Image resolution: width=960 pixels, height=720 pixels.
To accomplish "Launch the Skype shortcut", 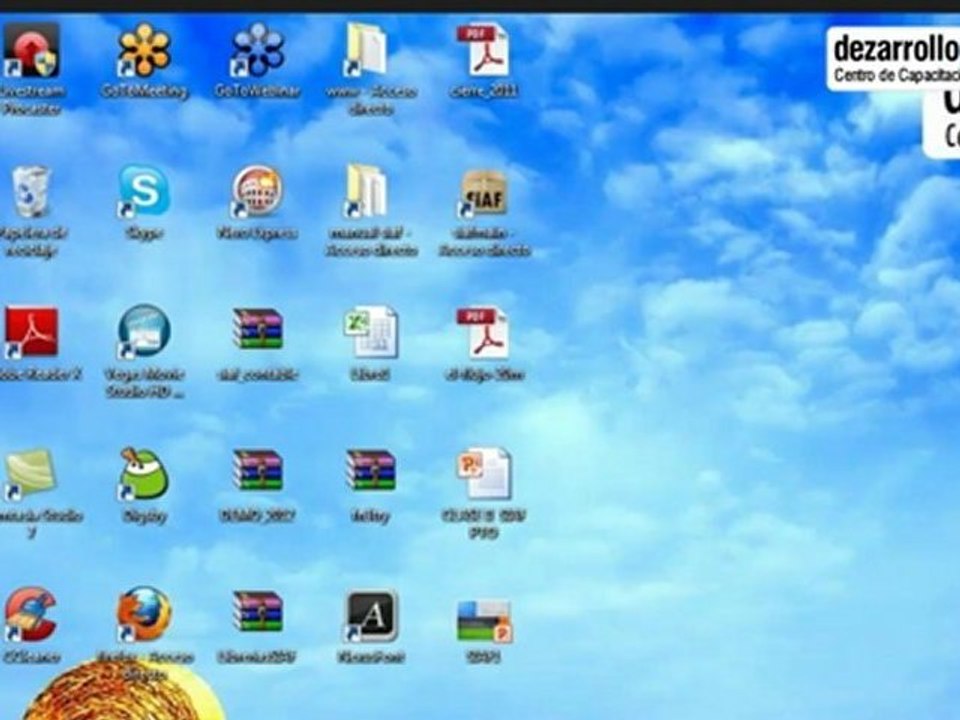I will coord(144,192).
